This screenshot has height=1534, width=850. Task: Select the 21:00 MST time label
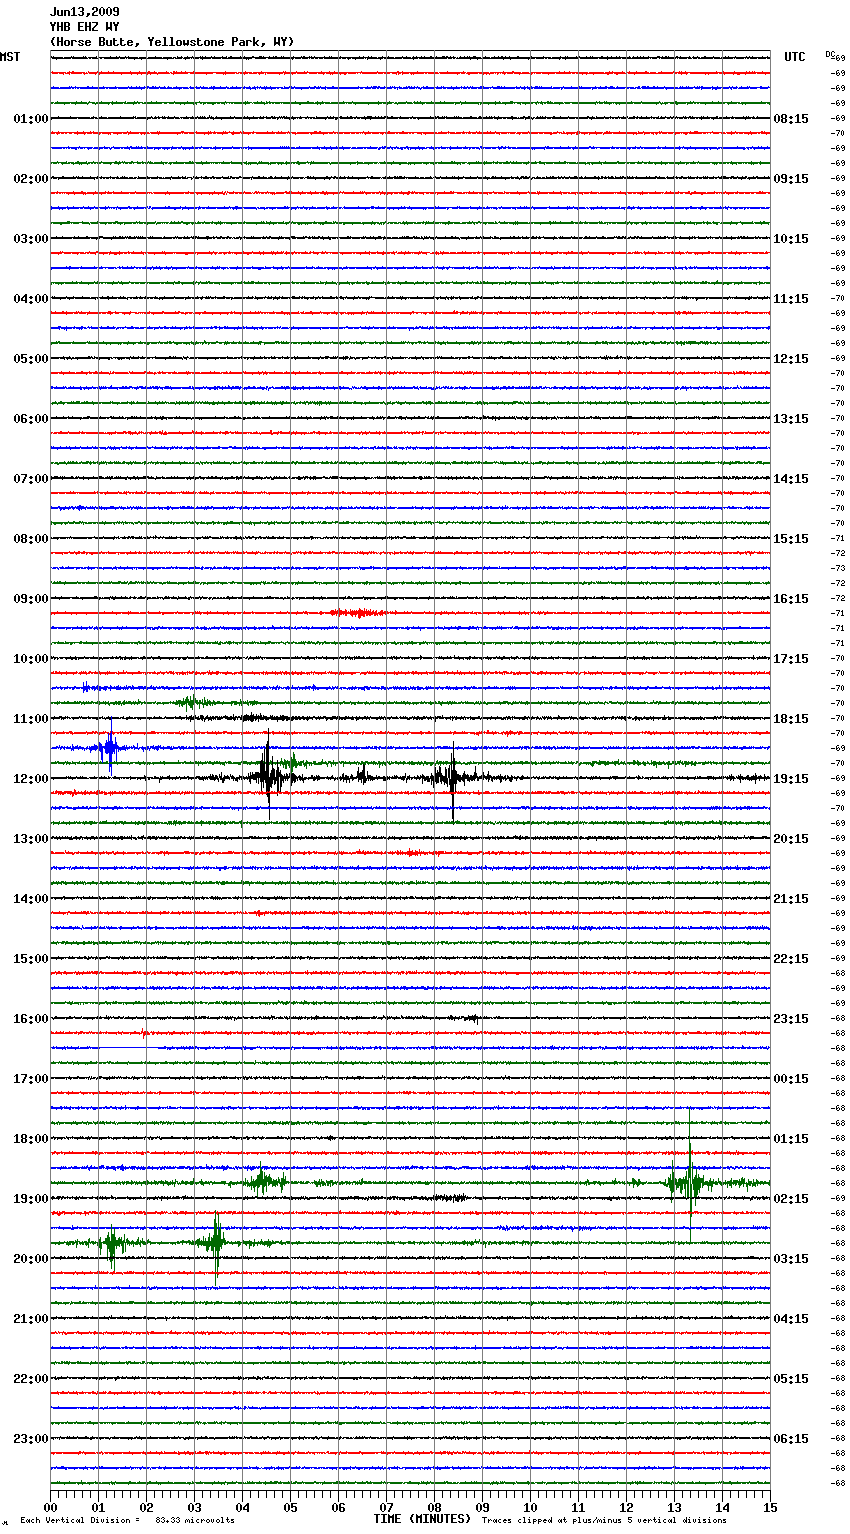tap(31, 1319)
